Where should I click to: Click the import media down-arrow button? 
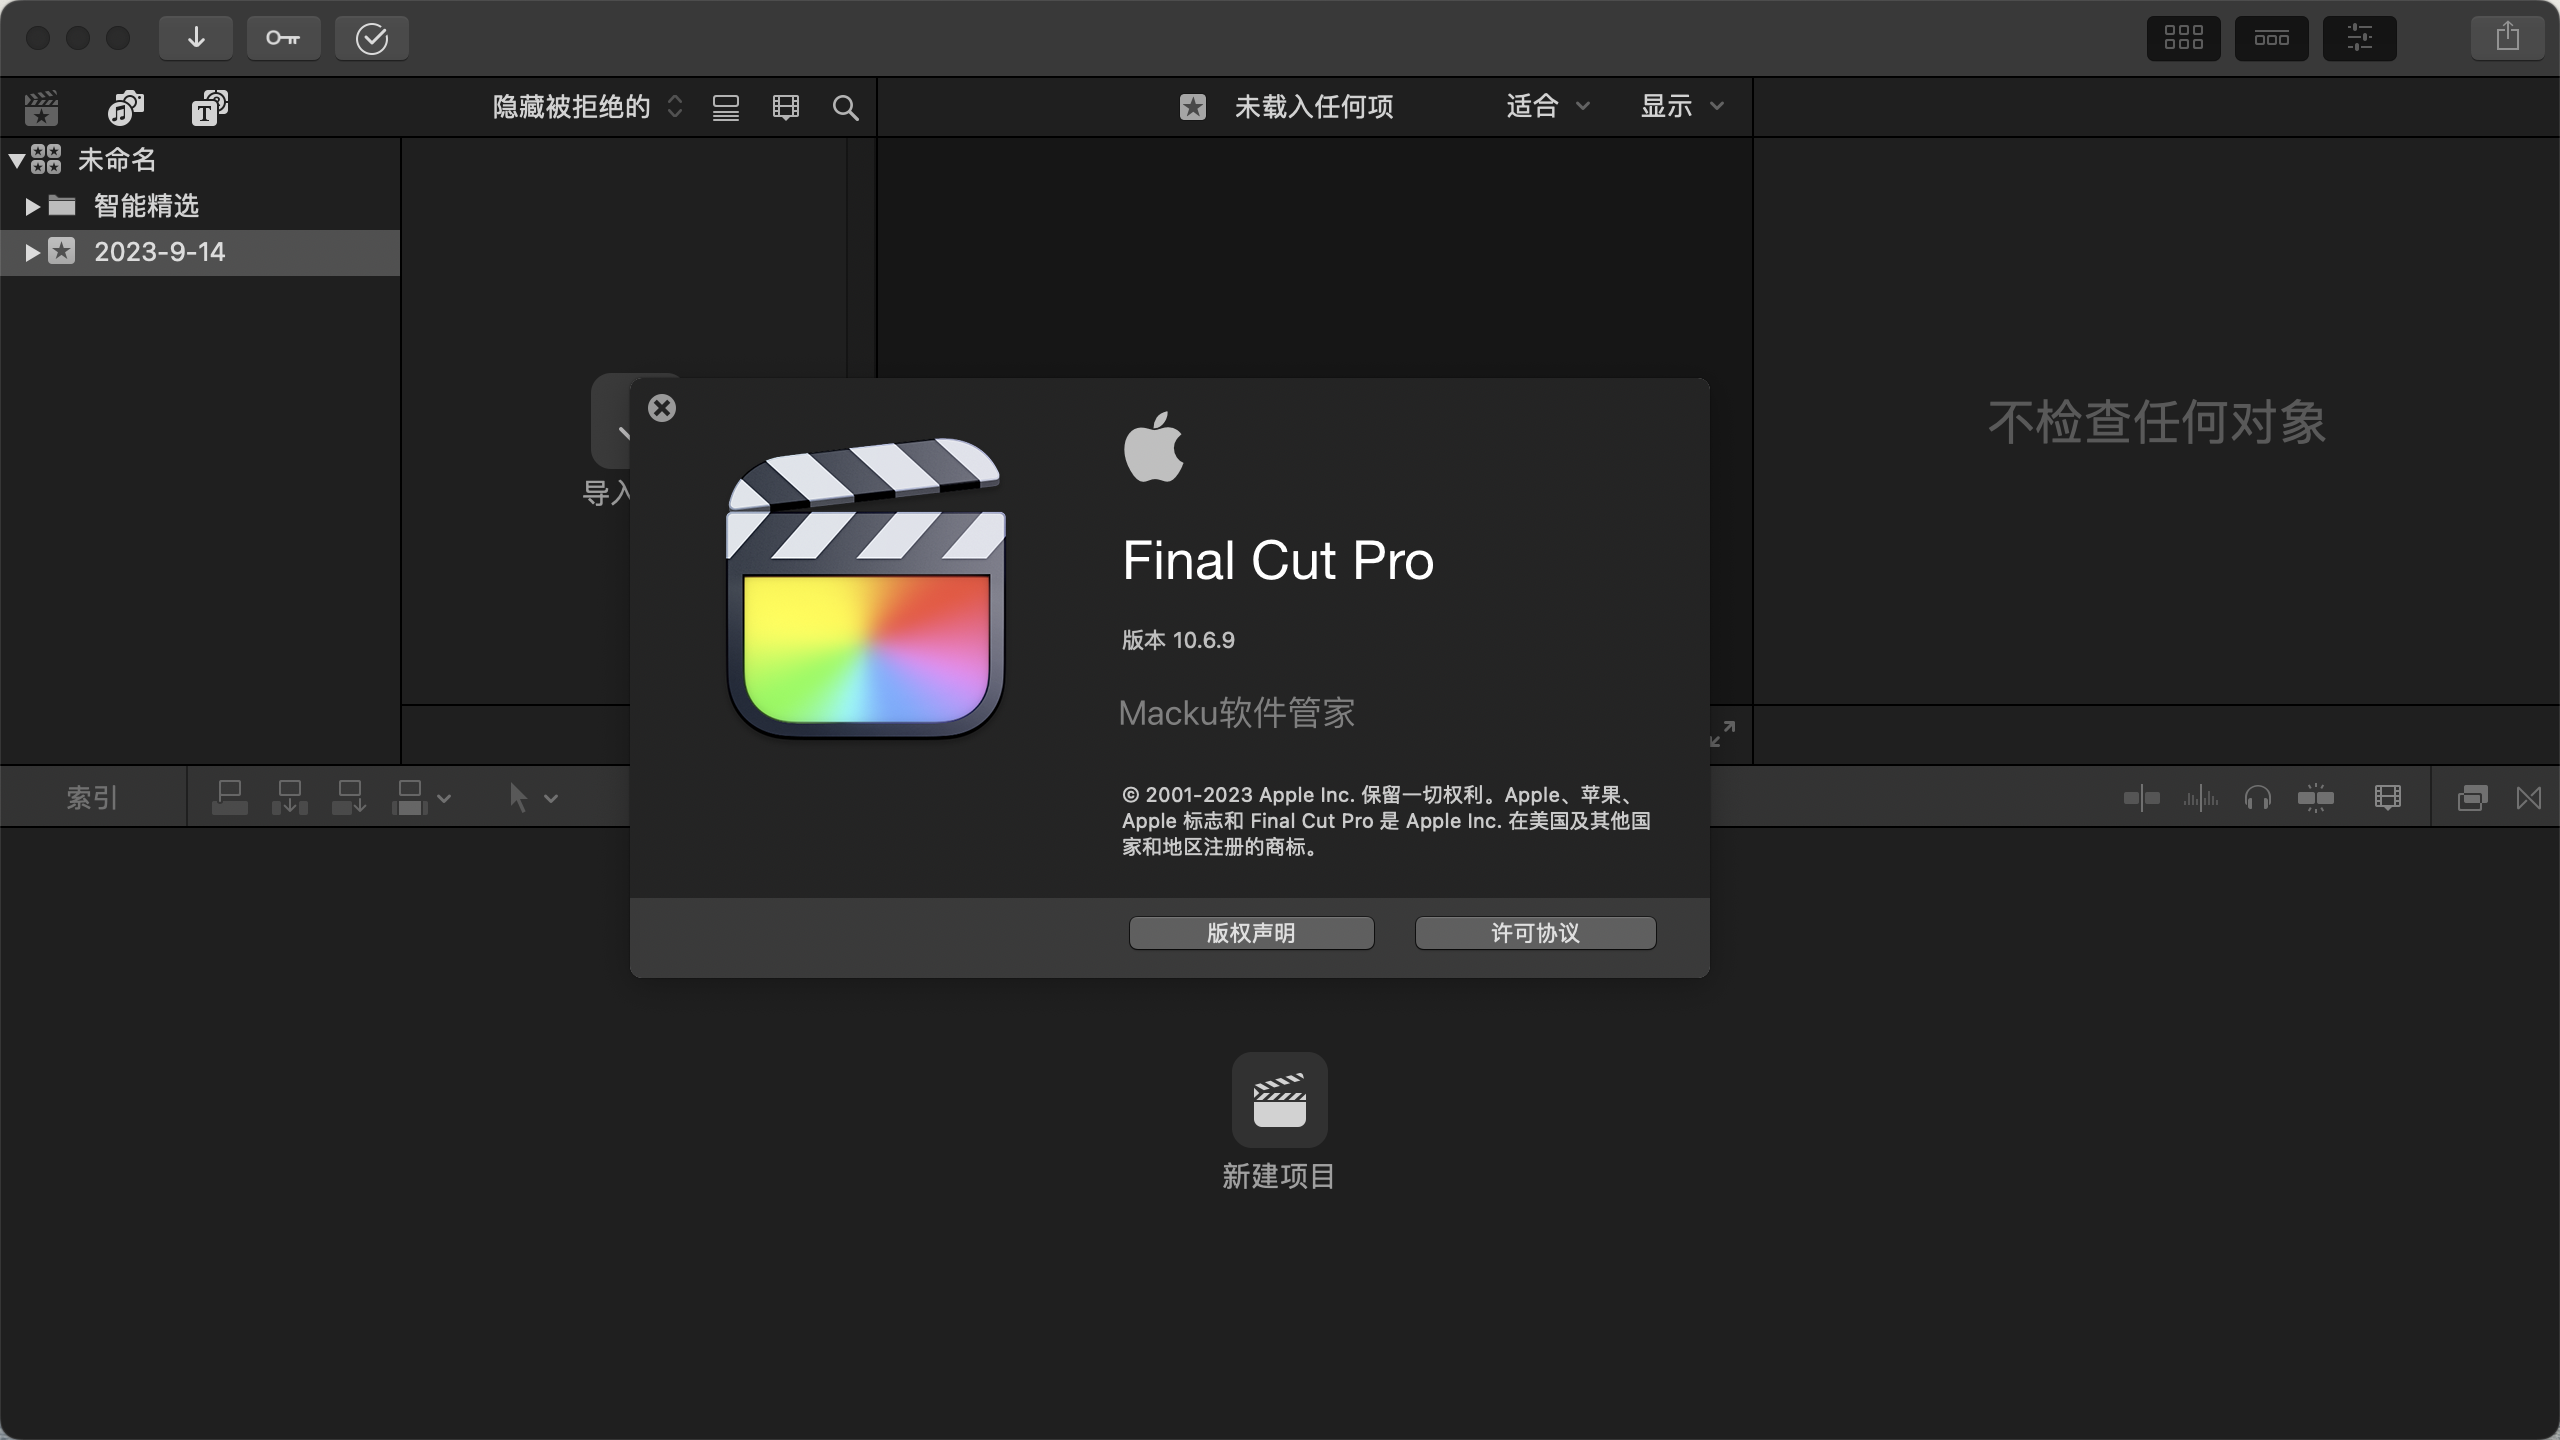point(196,38)
